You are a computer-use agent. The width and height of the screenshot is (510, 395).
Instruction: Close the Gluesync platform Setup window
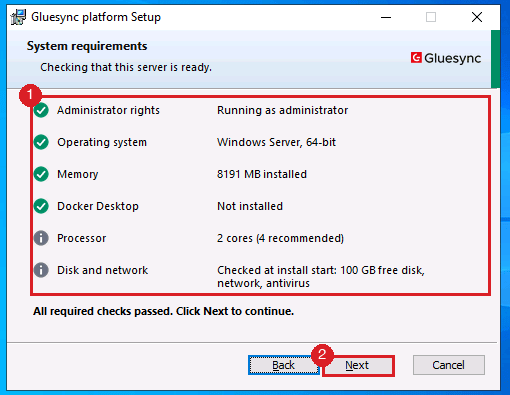477,17
